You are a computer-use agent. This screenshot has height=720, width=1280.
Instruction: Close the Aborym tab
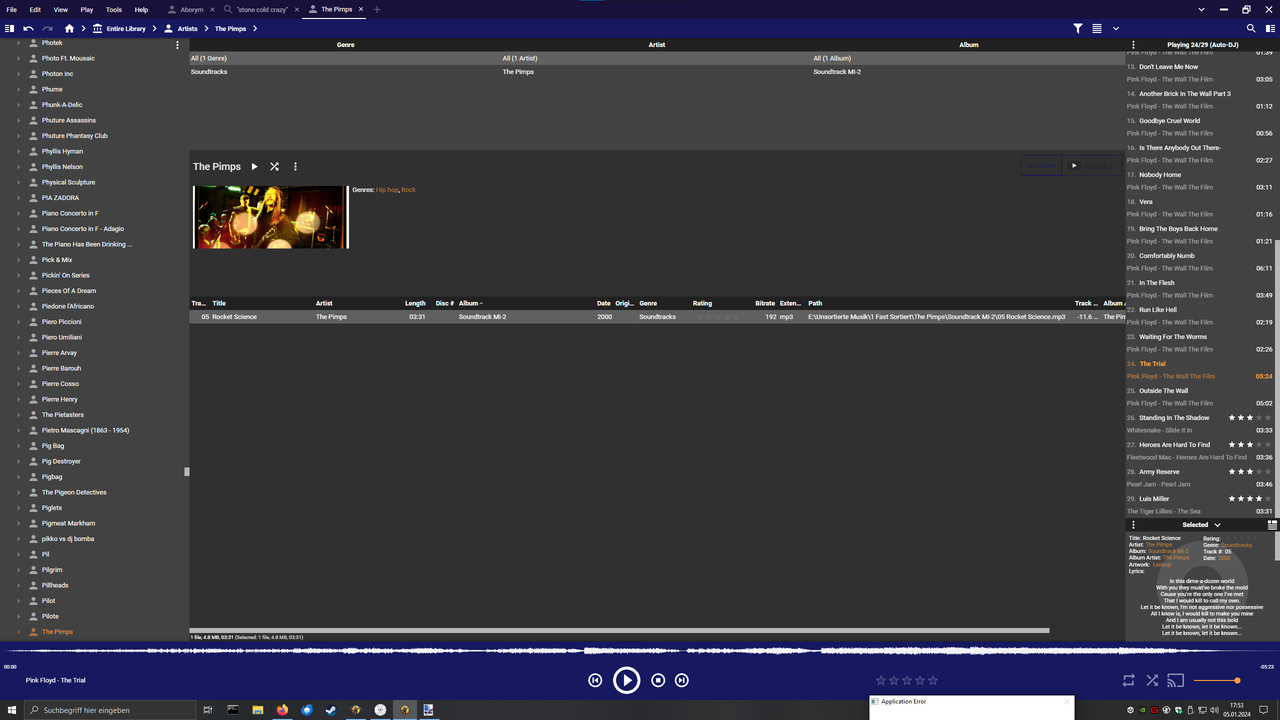[x=212, y=9]
